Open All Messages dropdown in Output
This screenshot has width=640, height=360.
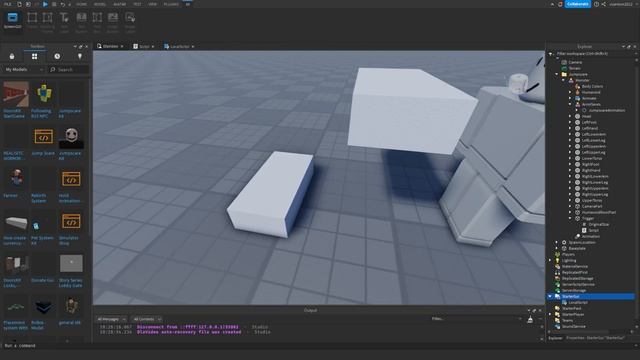[111, 319]
